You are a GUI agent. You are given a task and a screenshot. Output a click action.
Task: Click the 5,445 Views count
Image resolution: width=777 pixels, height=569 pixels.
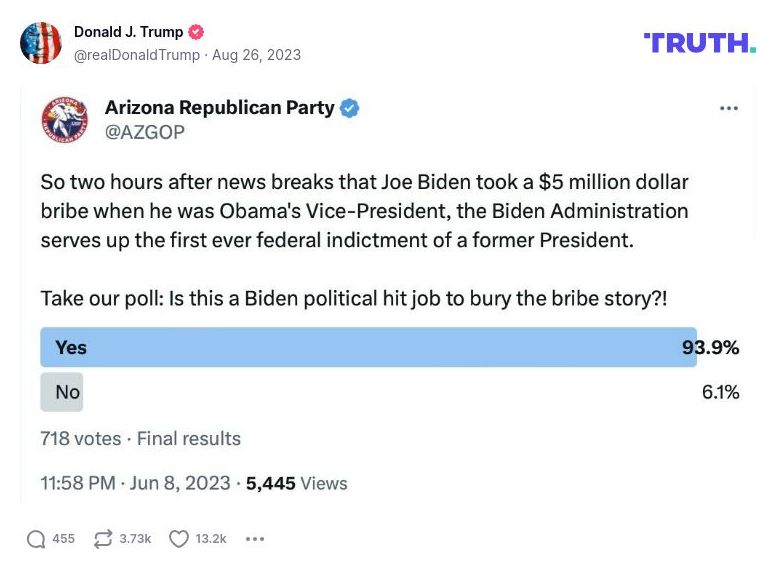(297, 483)
